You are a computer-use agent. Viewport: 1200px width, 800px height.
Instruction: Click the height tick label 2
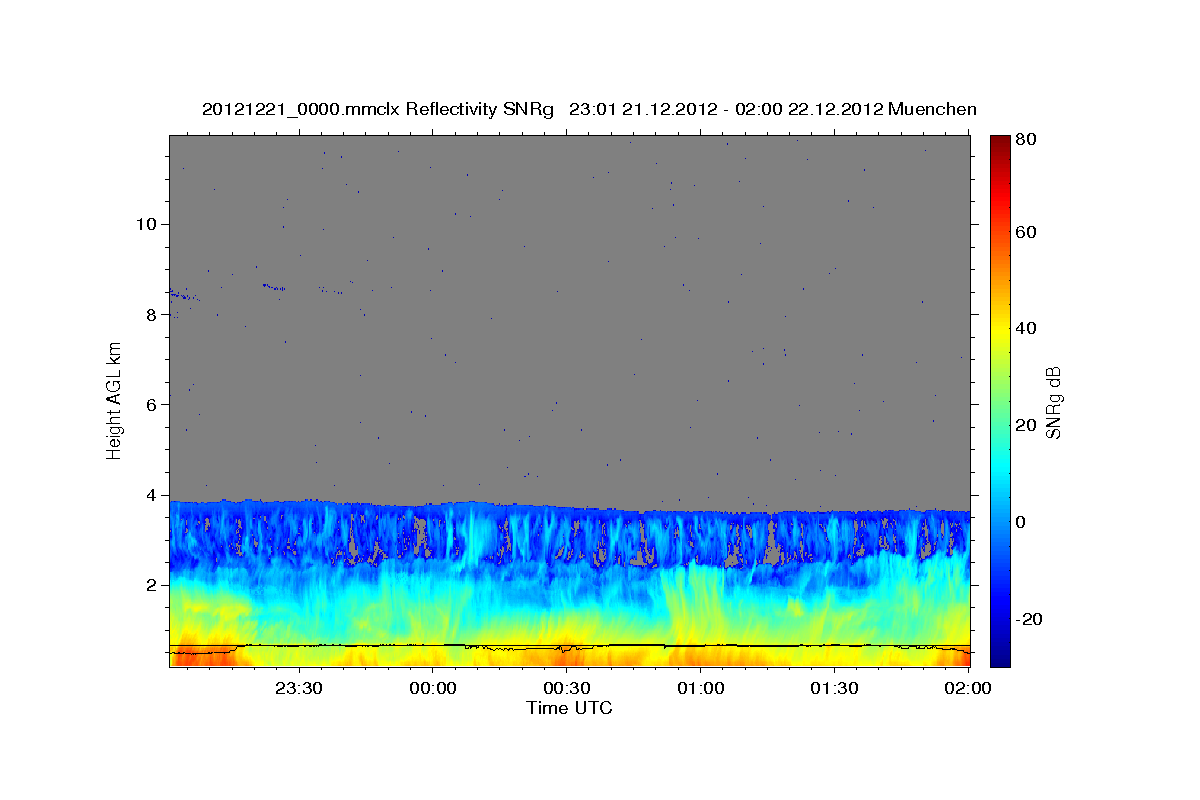tap(151, 585)
